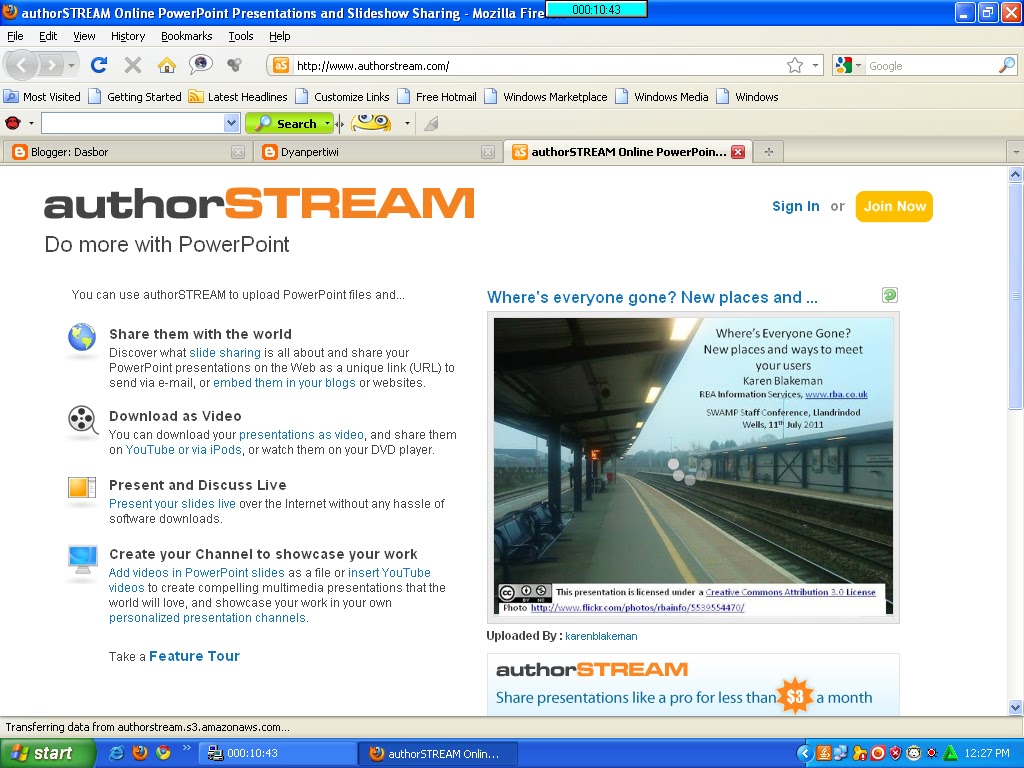
Task: Open the Latest Headlines bookmark
Action: click(238, 97)
